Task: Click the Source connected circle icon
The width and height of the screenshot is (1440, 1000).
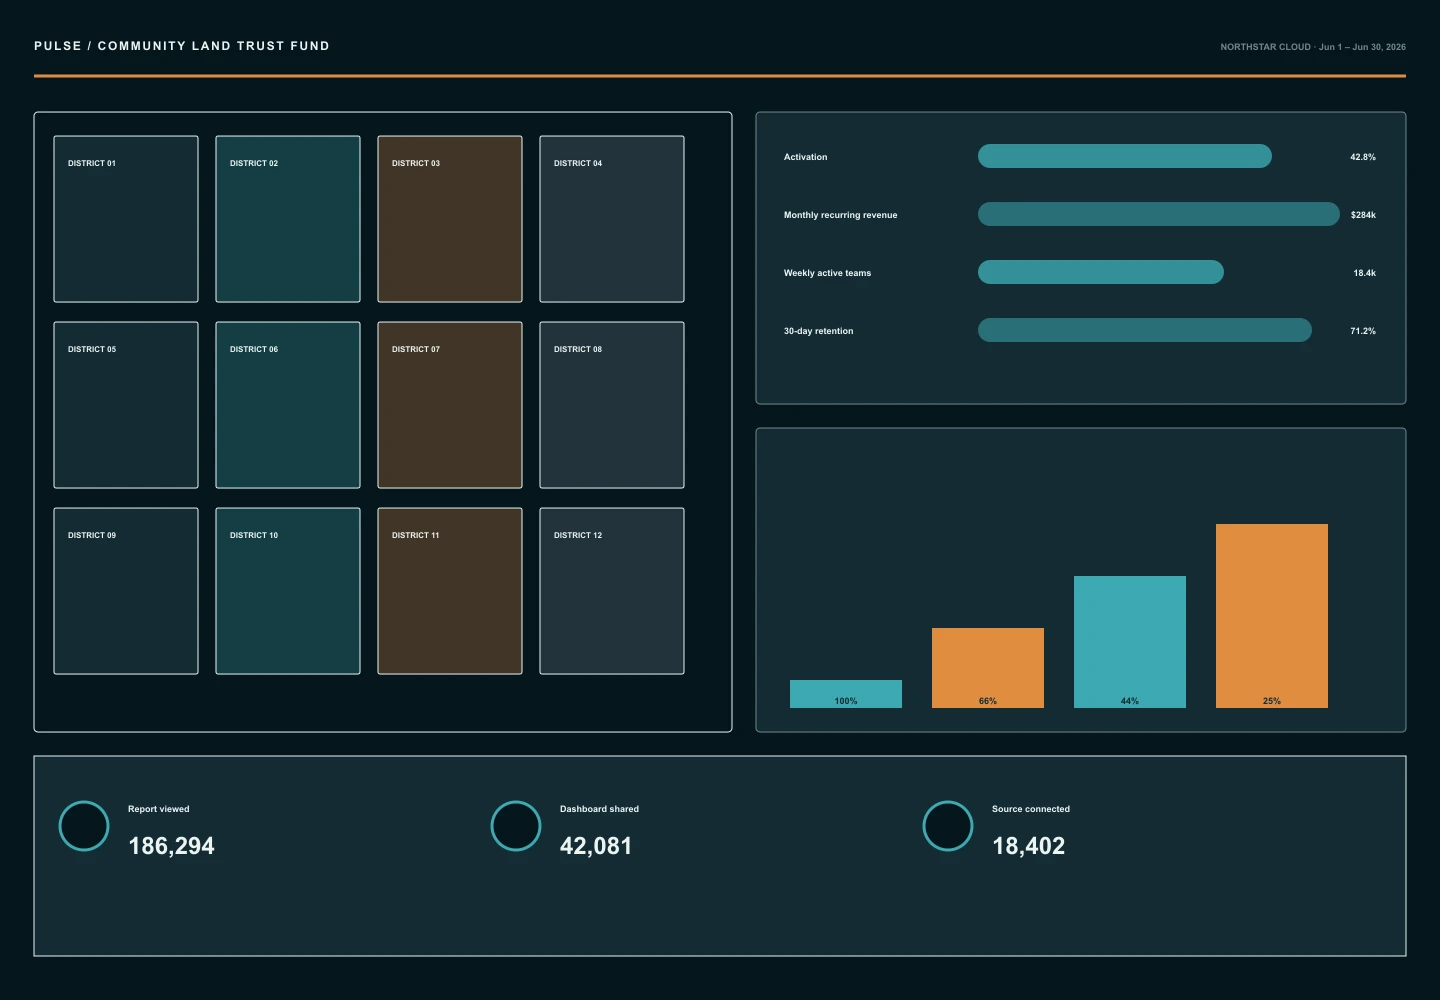Action: coord(948,826)
